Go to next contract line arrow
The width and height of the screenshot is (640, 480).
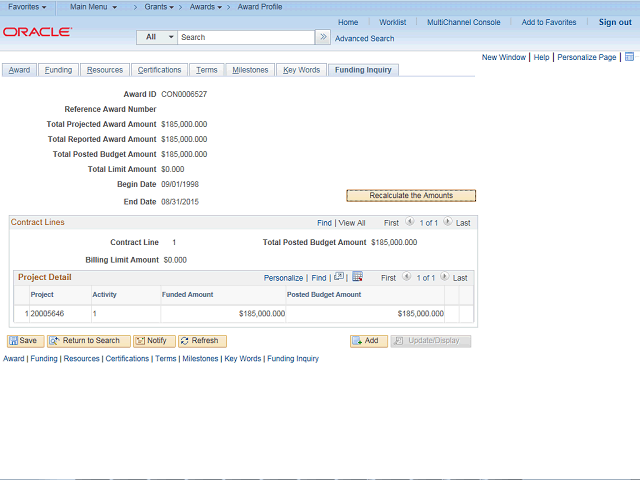pyautogui.click(x=447, y=222)
